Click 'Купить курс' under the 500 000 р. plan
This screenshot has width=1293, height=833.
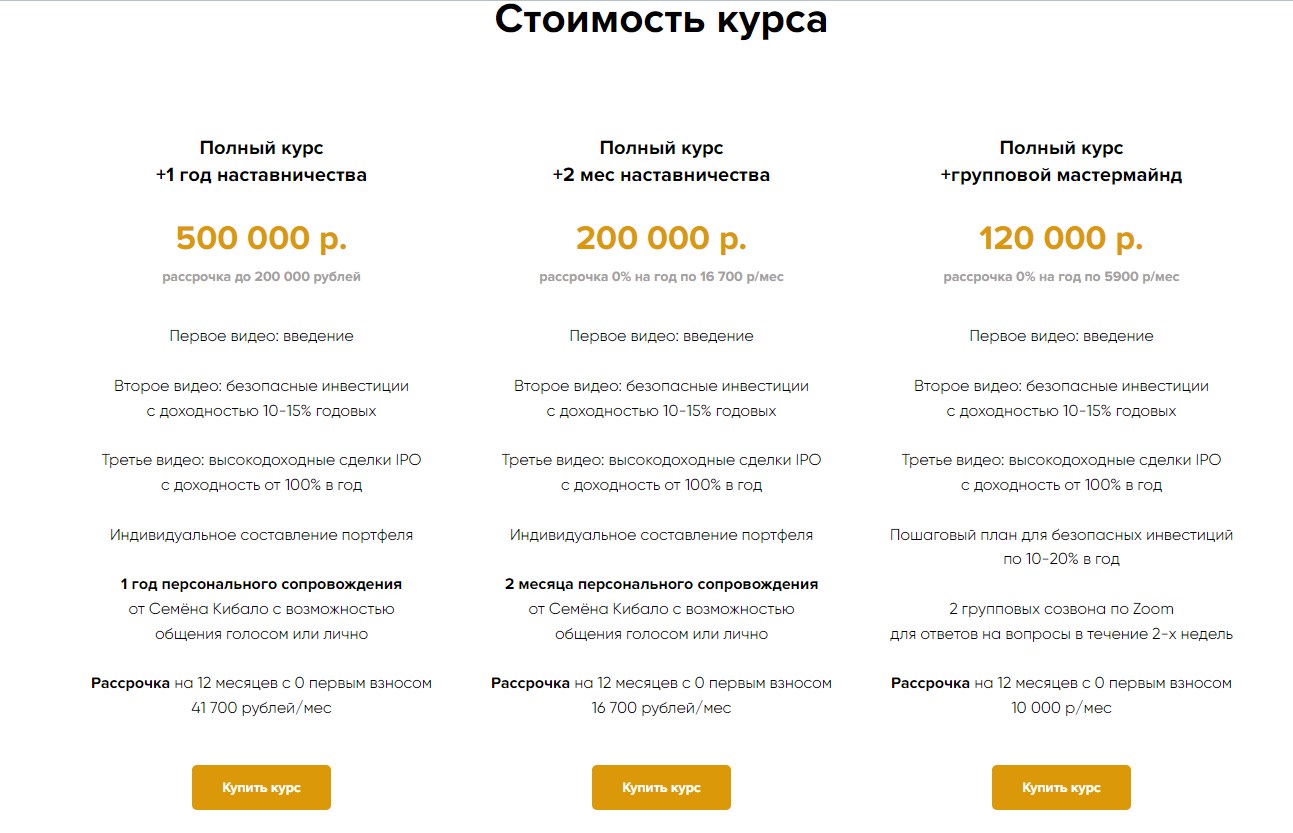pyautogui.click(x=261, y=787)
